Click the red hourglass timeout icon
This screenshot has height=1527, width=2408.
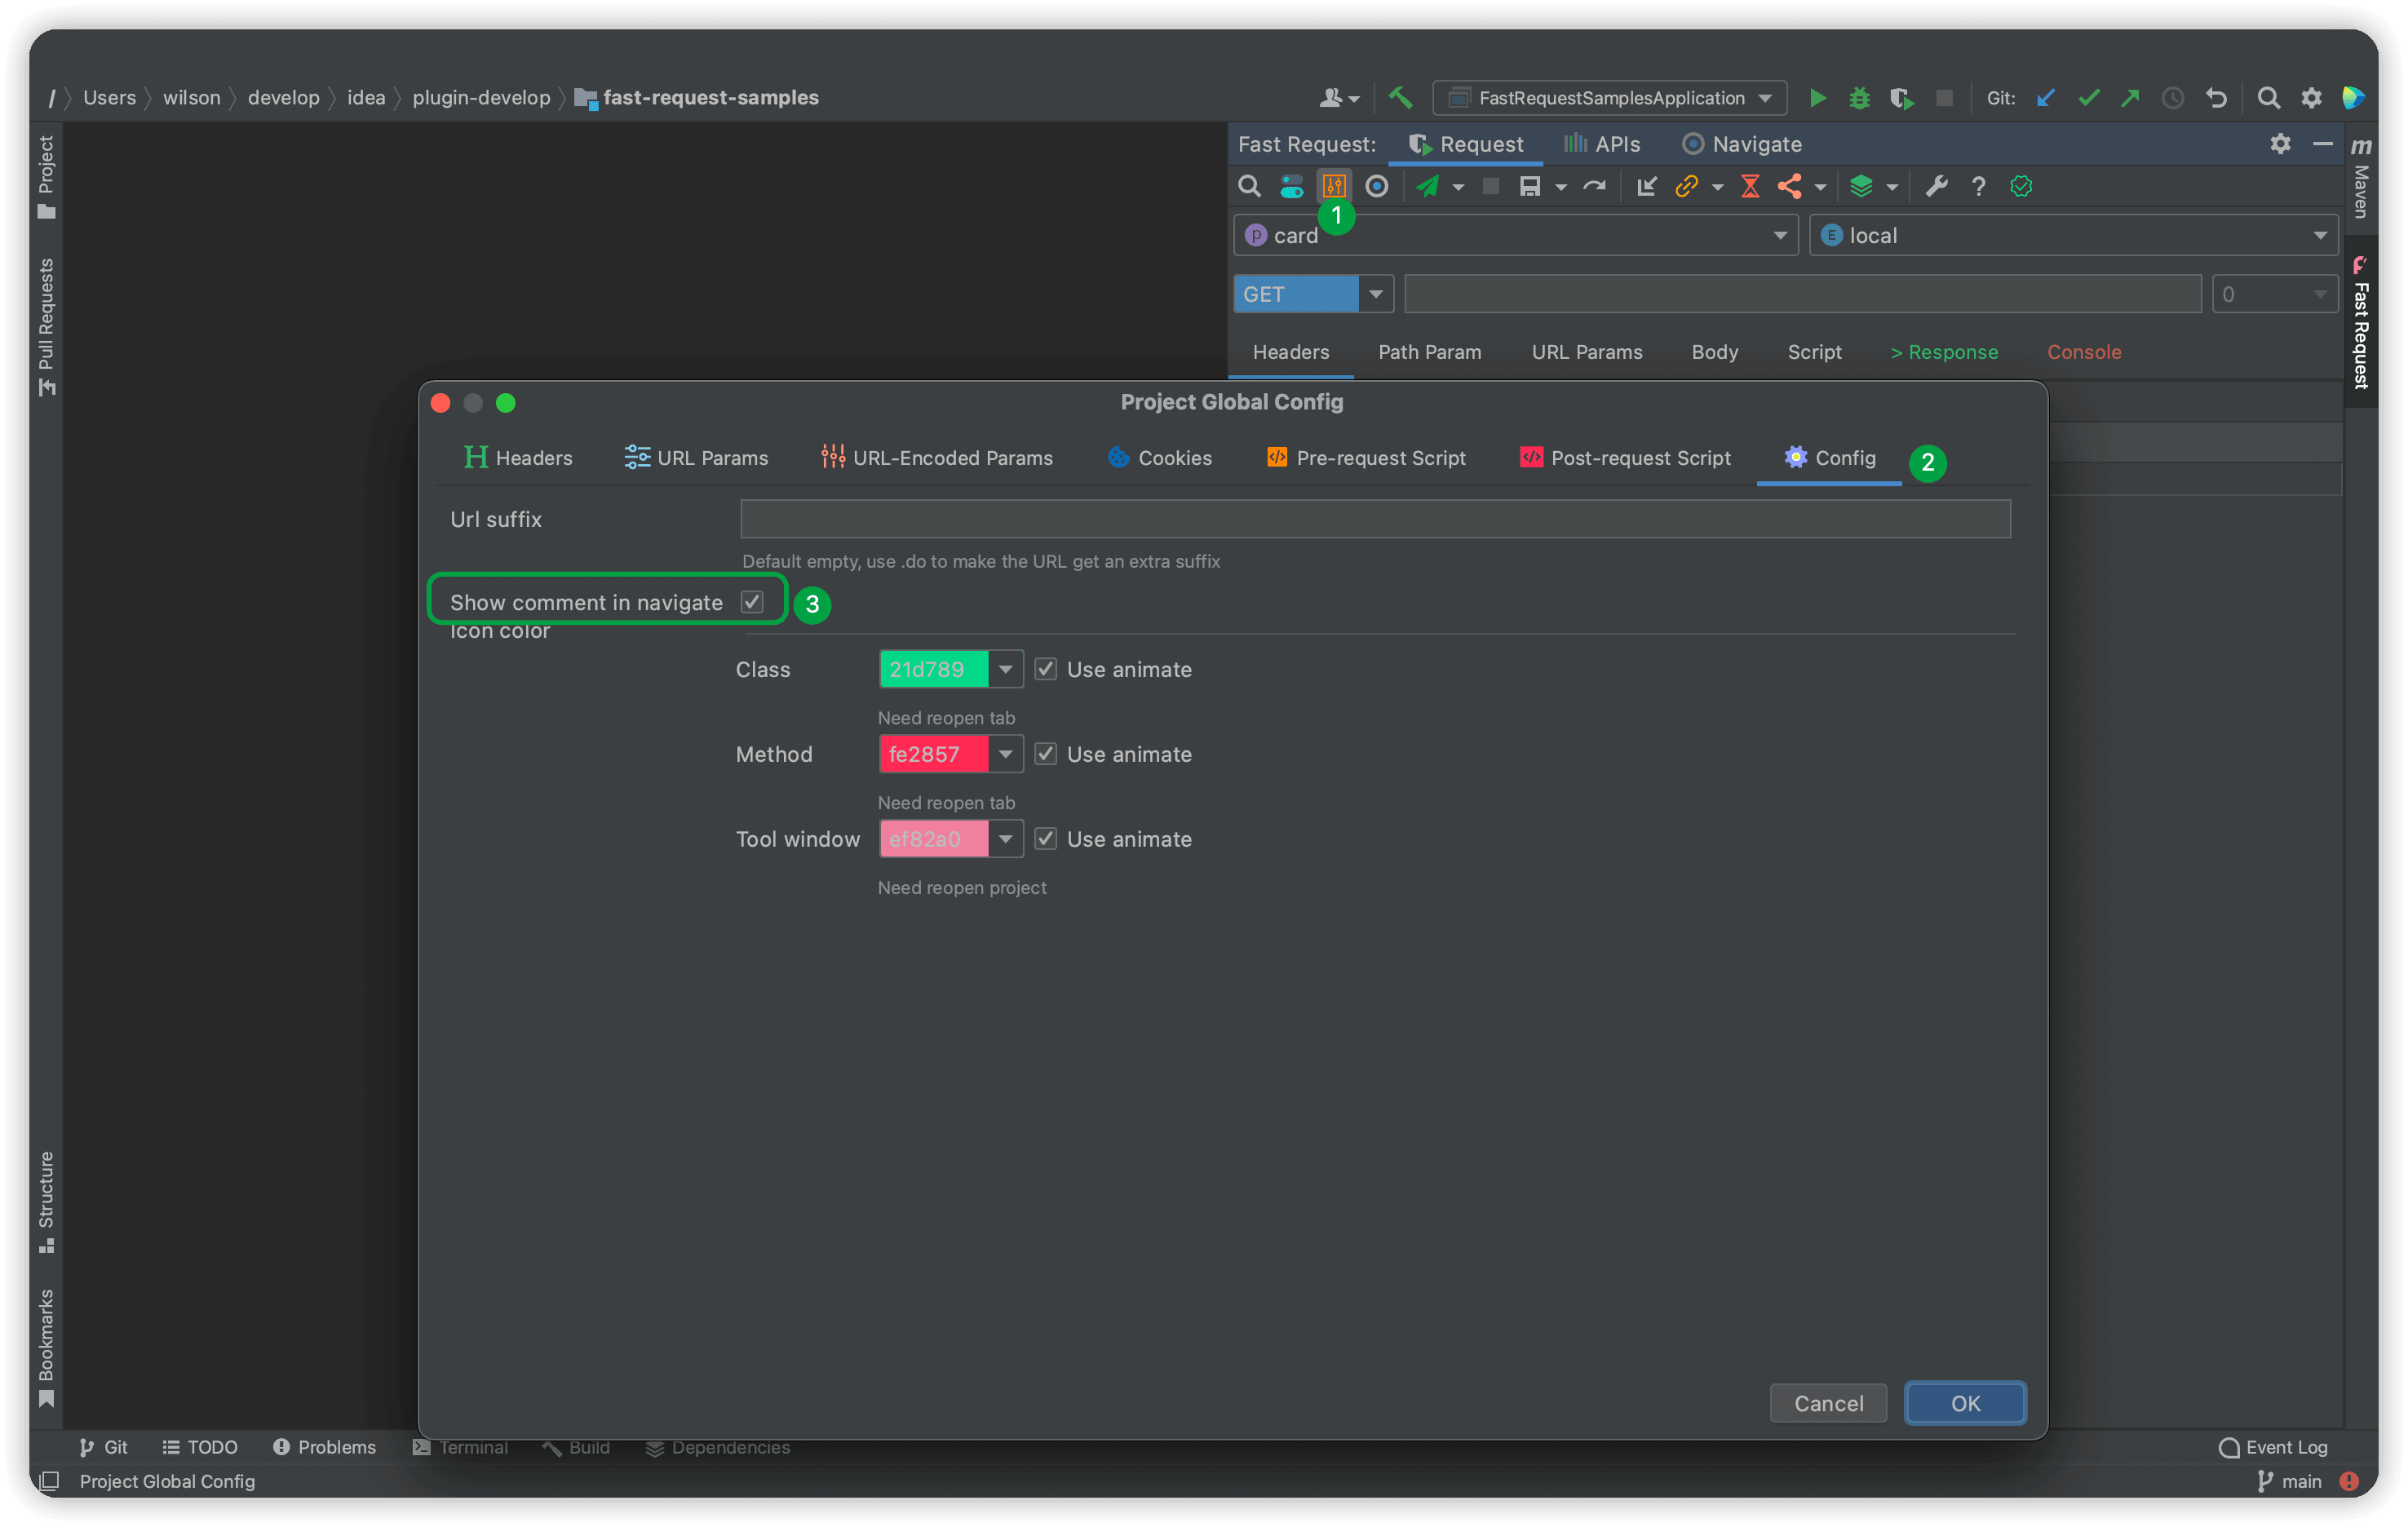[x=1750, y=186]
